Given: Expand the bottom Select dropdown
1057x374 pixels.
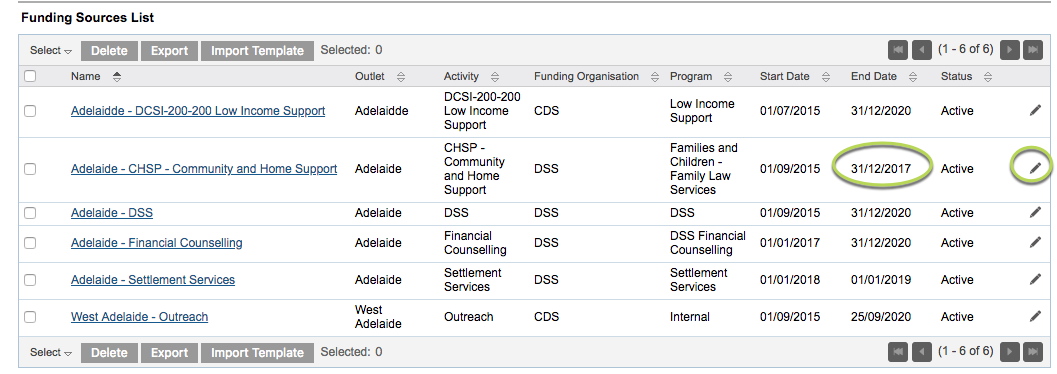Looking at the screenshot, I should (x=51, y=352).
